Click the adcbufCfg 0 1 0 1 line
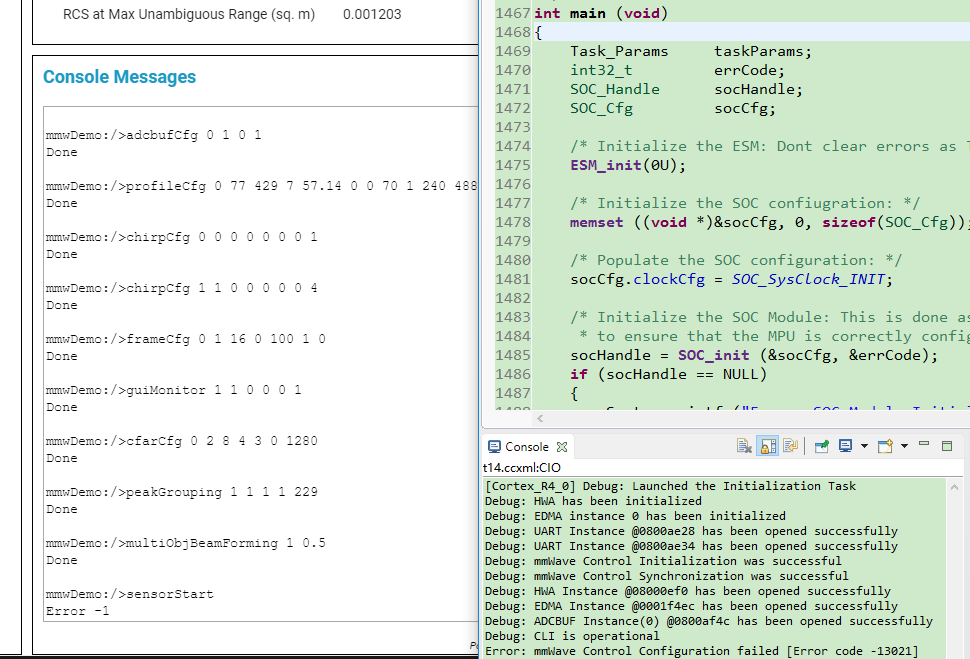This screenshot has height=659, width=970. point(153,135)
